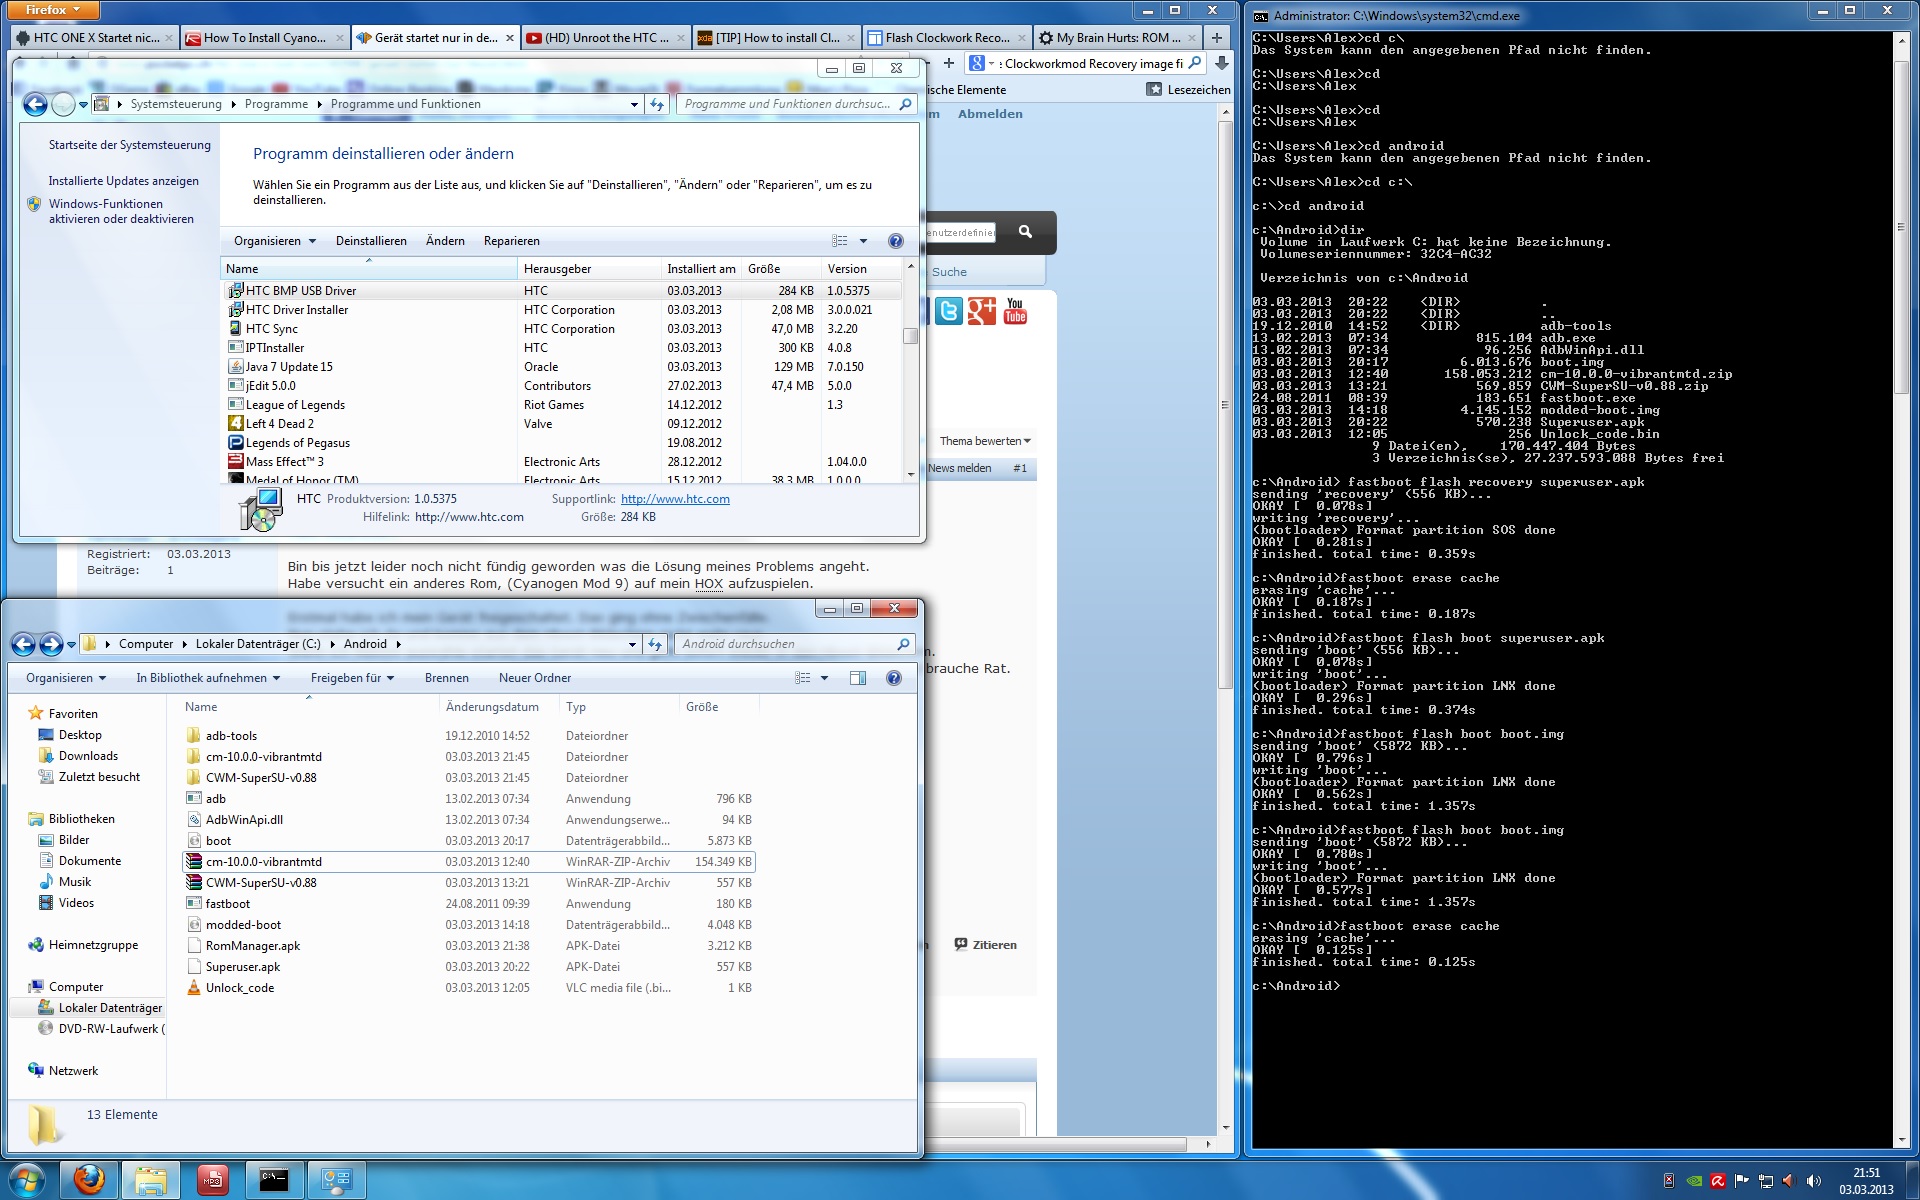This screenshot has height=1200, width=1920.
Task: Open Windows-Funktionen aktivieren oder deaktivieren link
Action: (121, 211)
